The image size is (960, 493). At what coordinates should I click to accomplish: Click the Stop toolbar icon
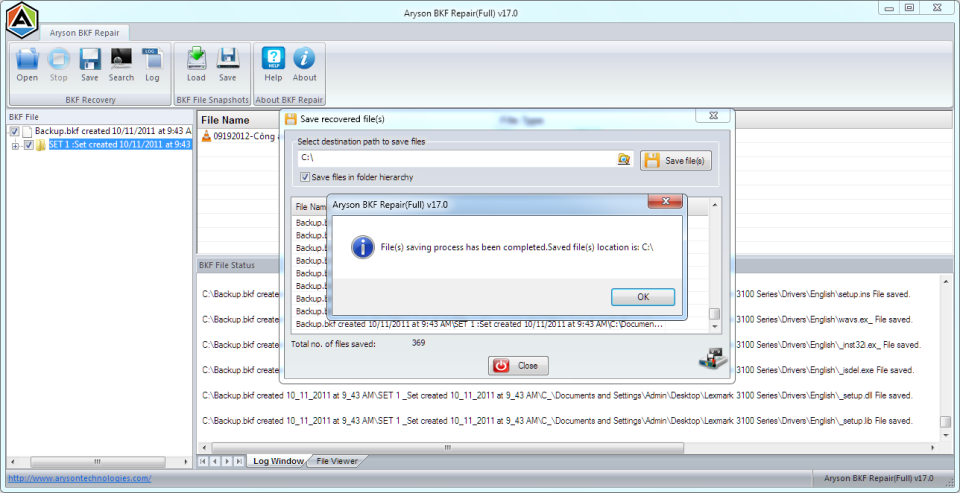(59, 65)
